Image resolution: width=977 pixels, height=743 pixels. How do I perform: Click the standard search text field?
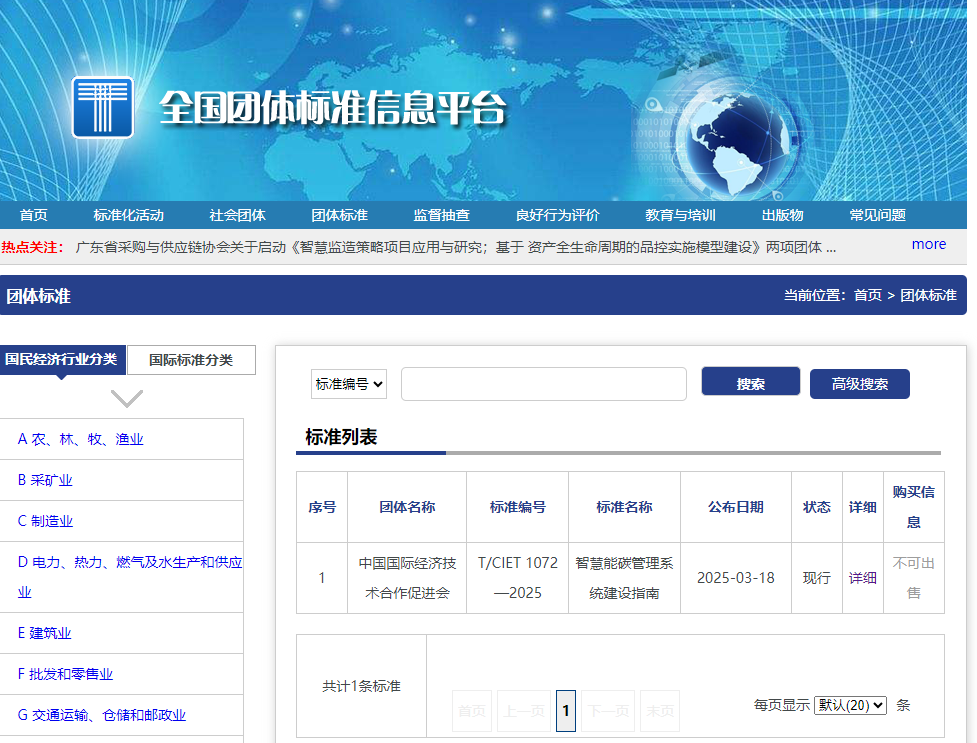coord(543,384)
